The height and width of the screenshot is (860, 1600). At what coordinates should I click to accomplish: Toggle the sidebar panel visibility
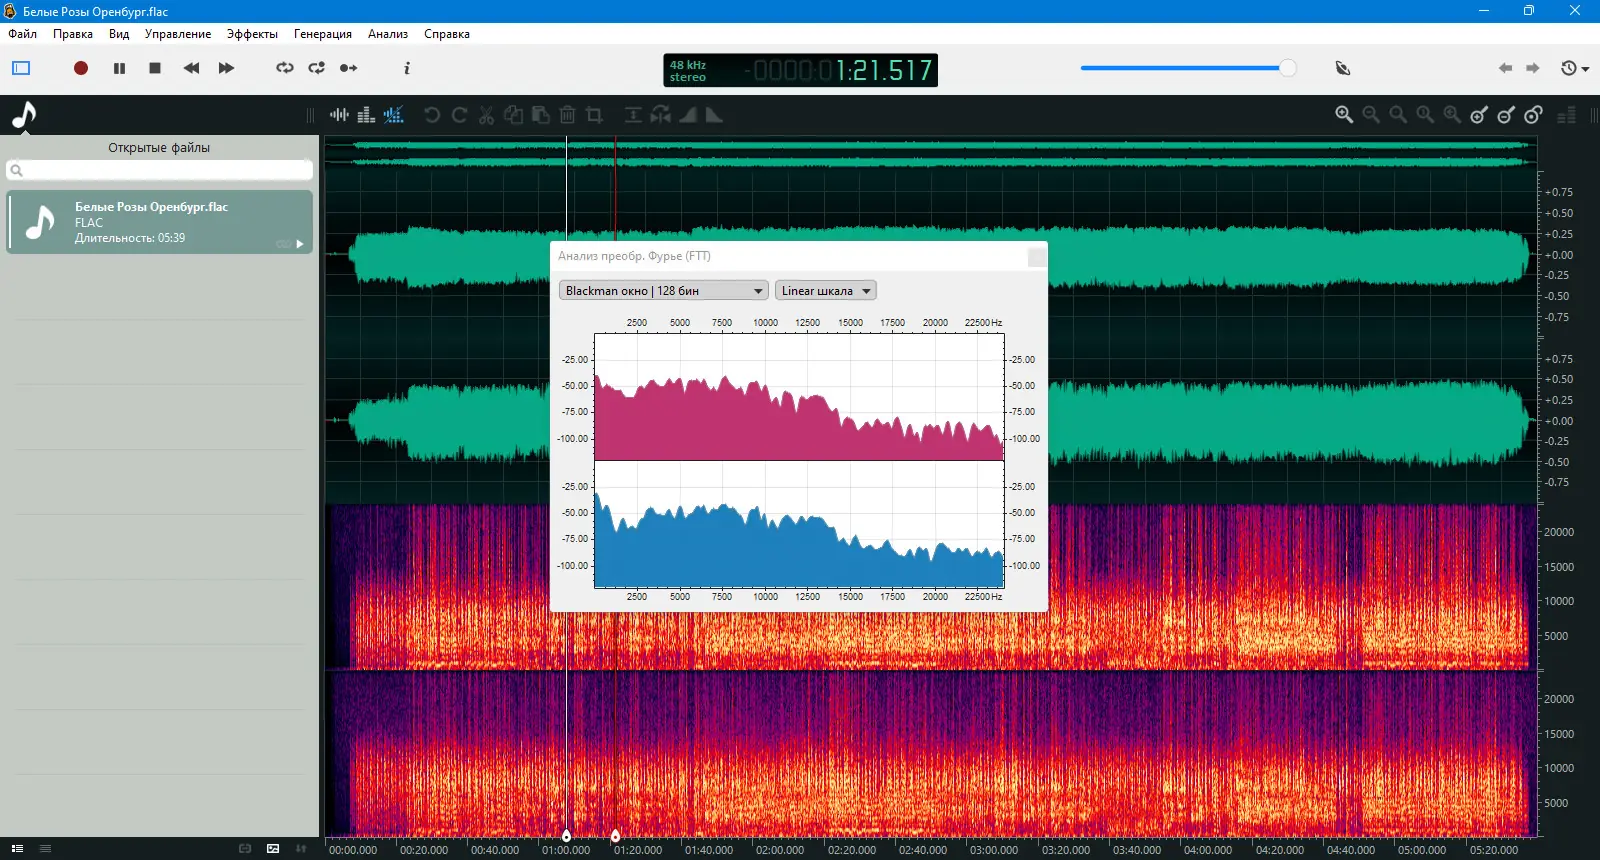[x=21, y=68]
